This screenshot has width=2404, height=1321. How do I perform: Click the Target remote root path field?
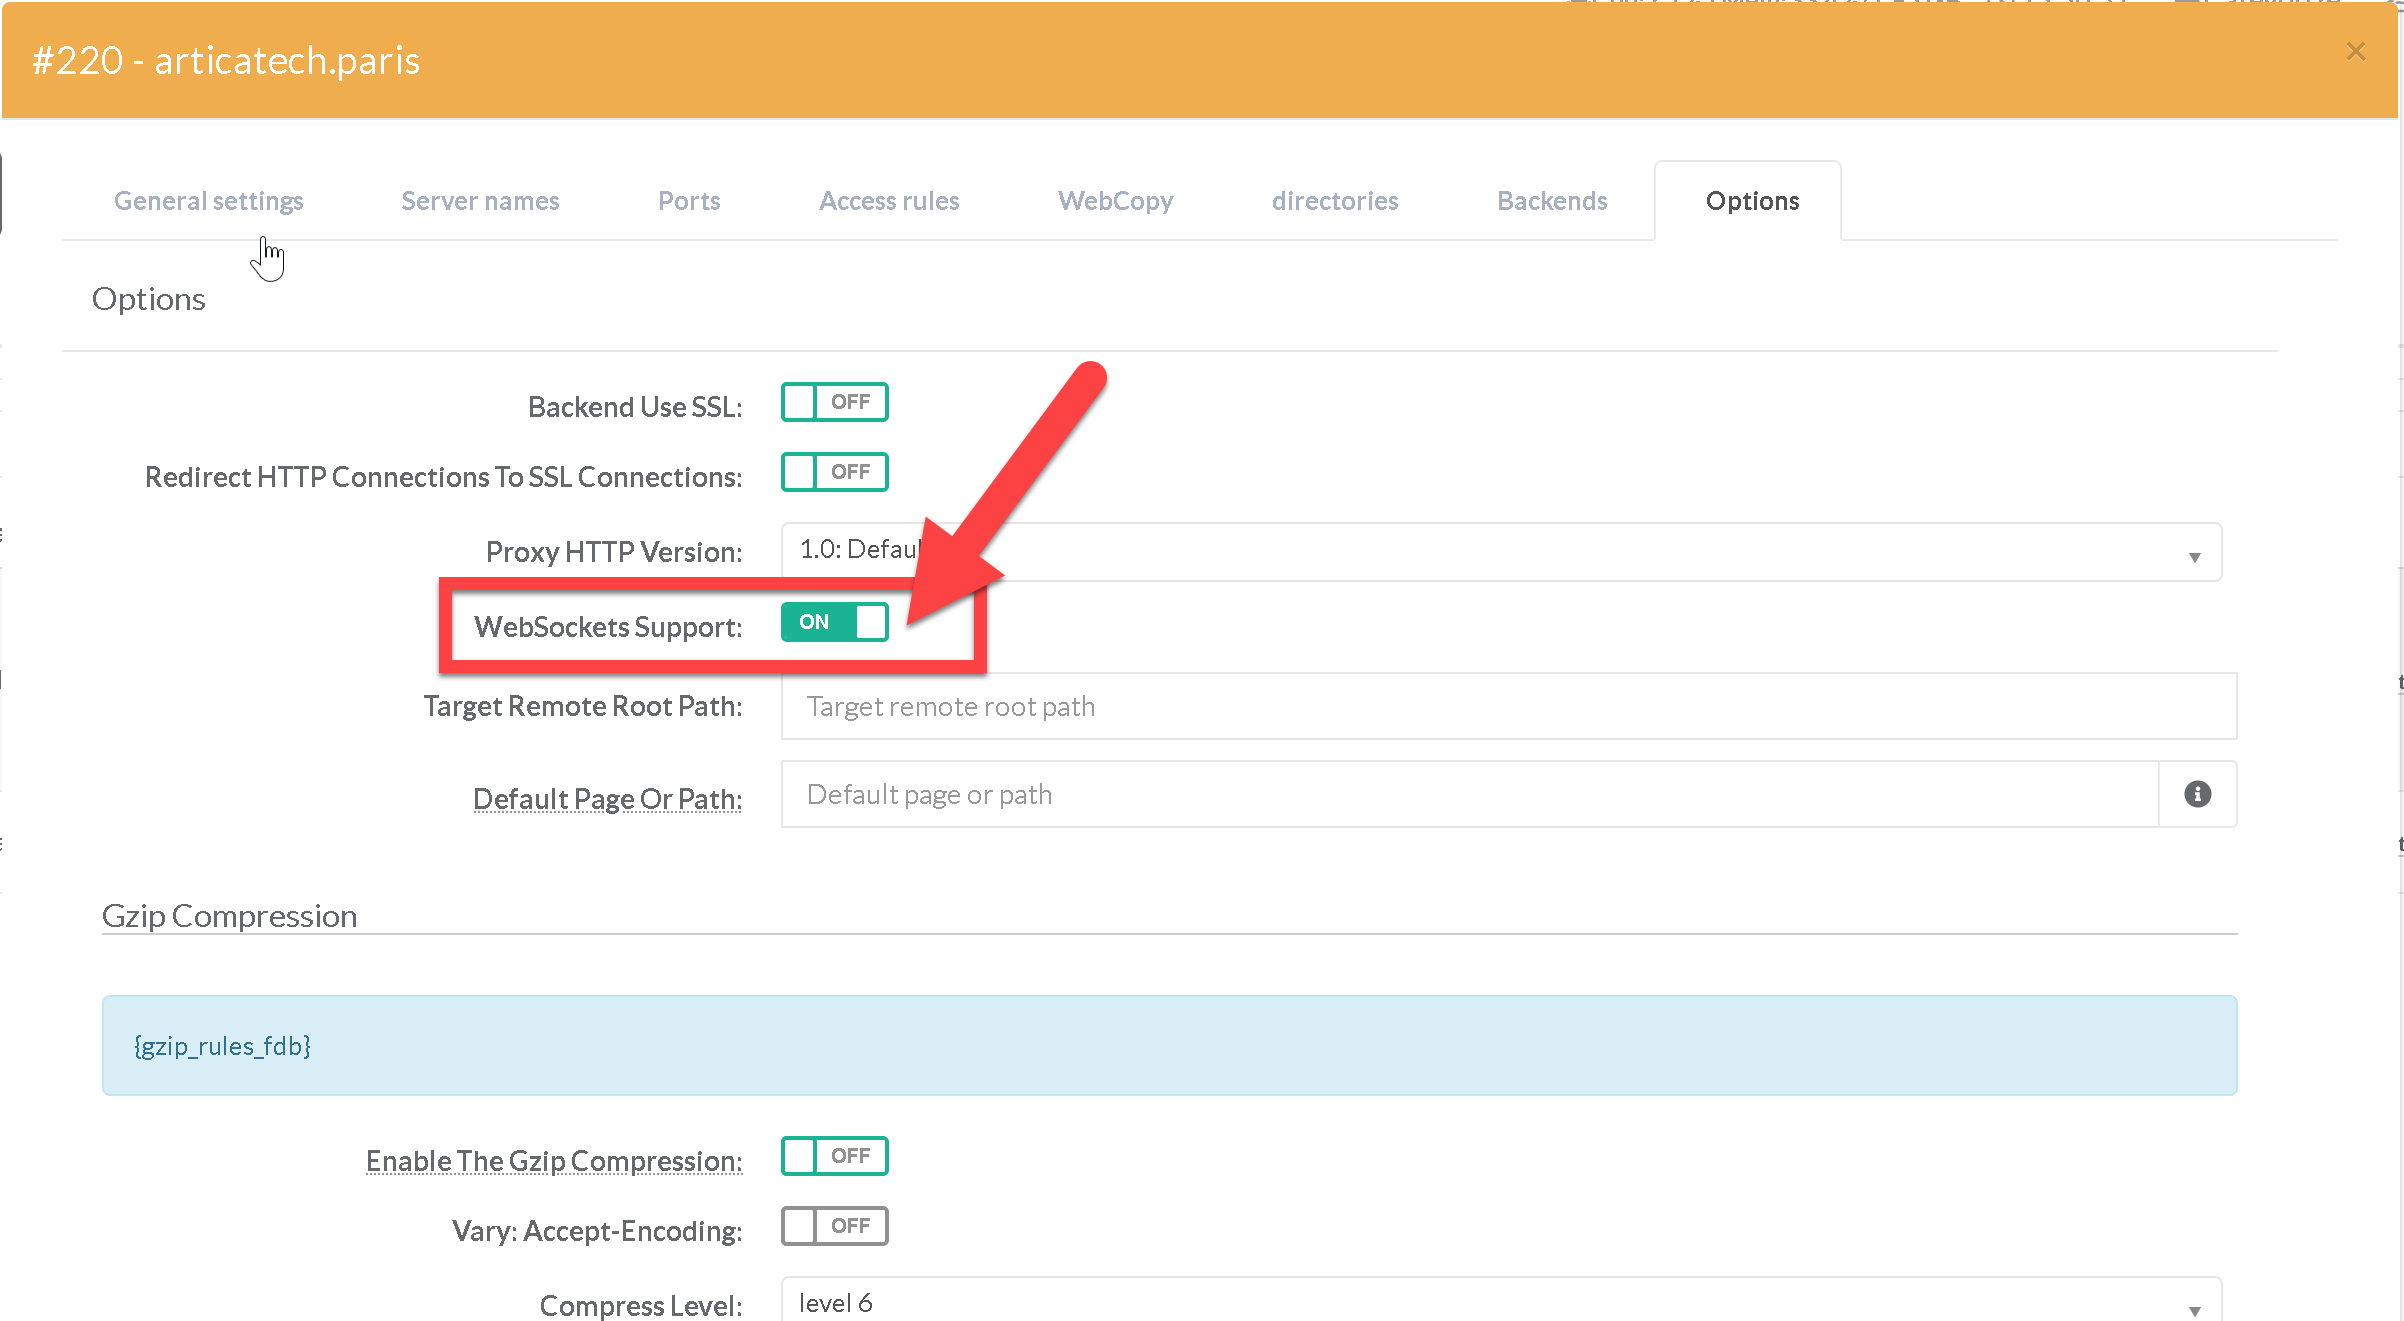pyautogui.click(x=1508, y=707)
